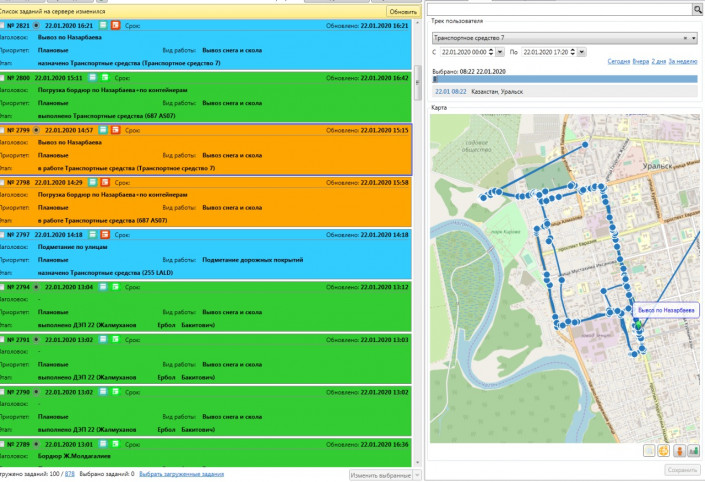Click the Выбрать загруженные задания link

(181, 474)
